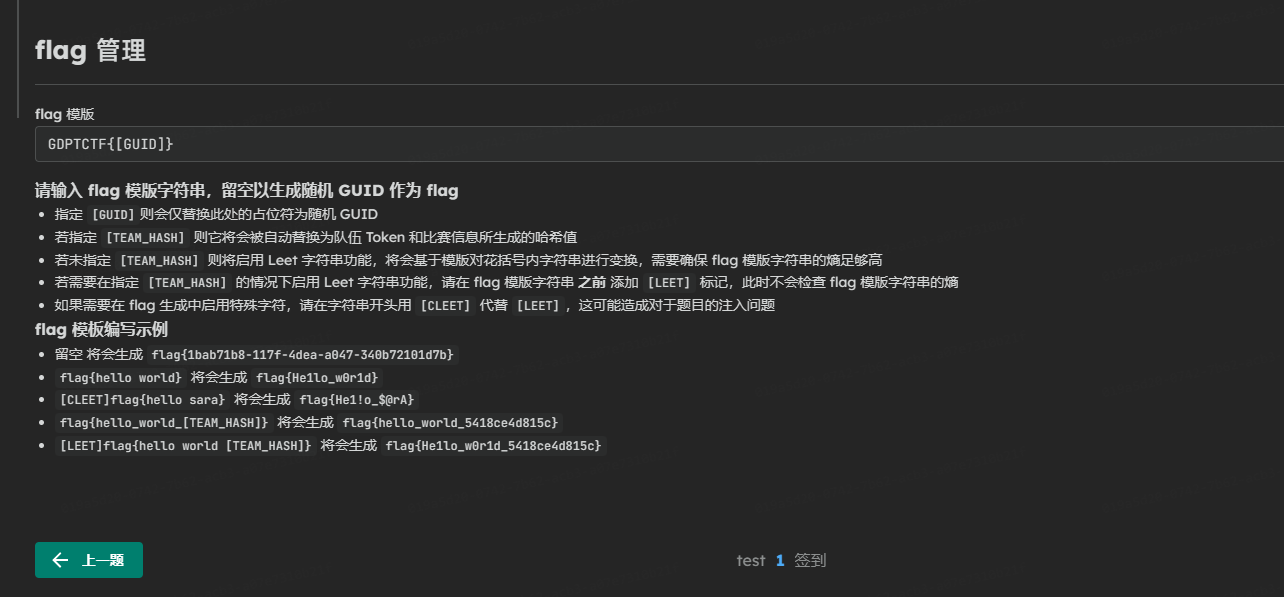The height and width of the screenshot is (597, 1284).
Task: Click the flag{hello world} example template
Action: [121, 378]
